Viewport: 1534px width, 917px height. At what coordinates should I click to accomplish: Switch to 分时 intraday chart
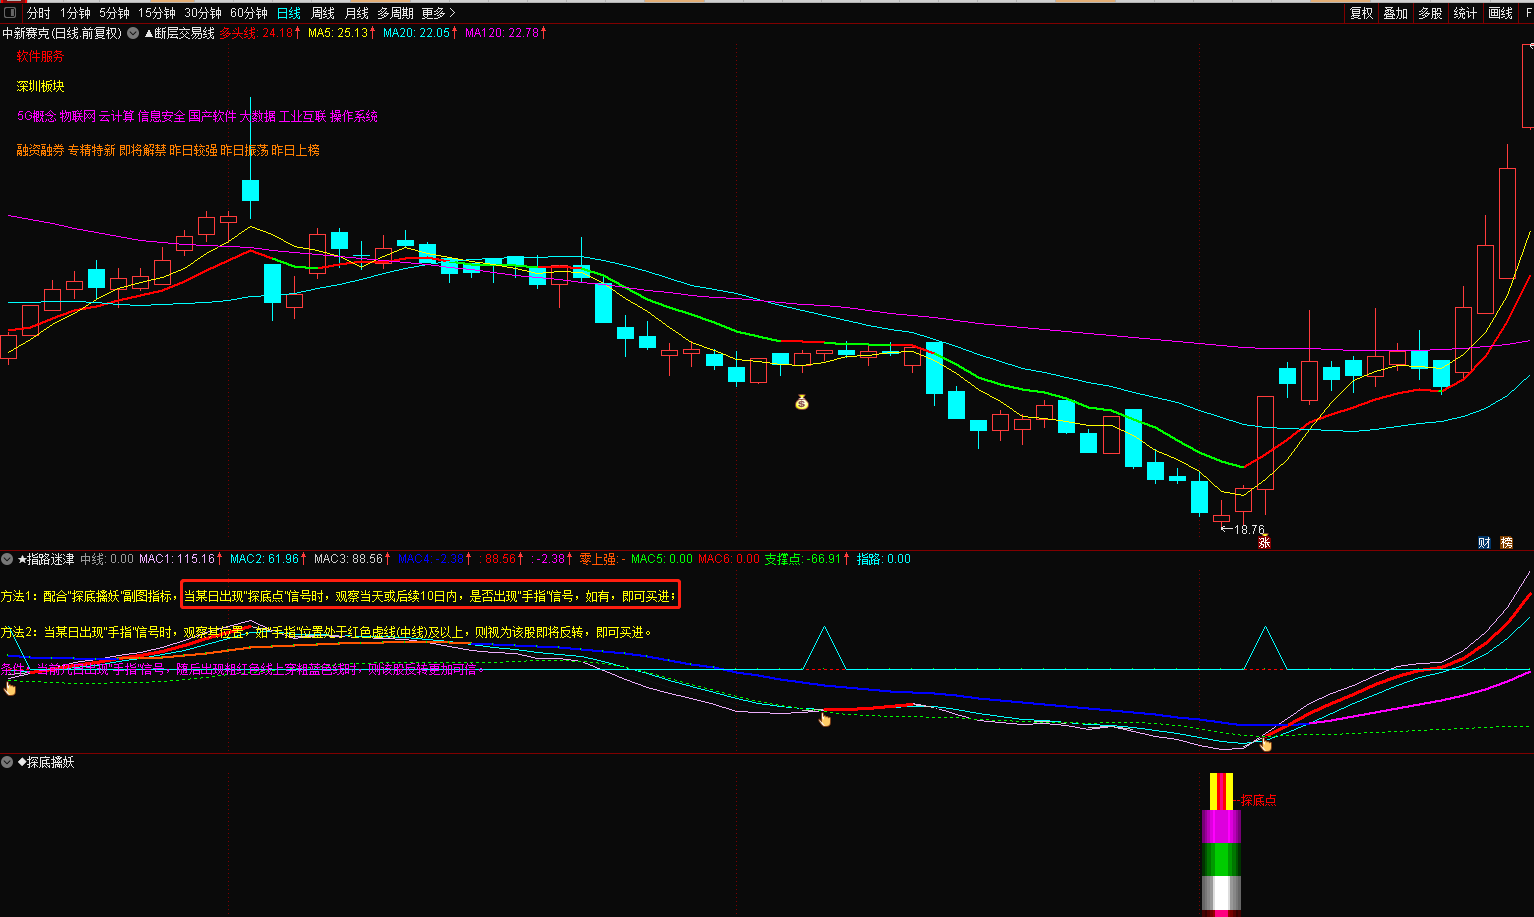[38, 13]
